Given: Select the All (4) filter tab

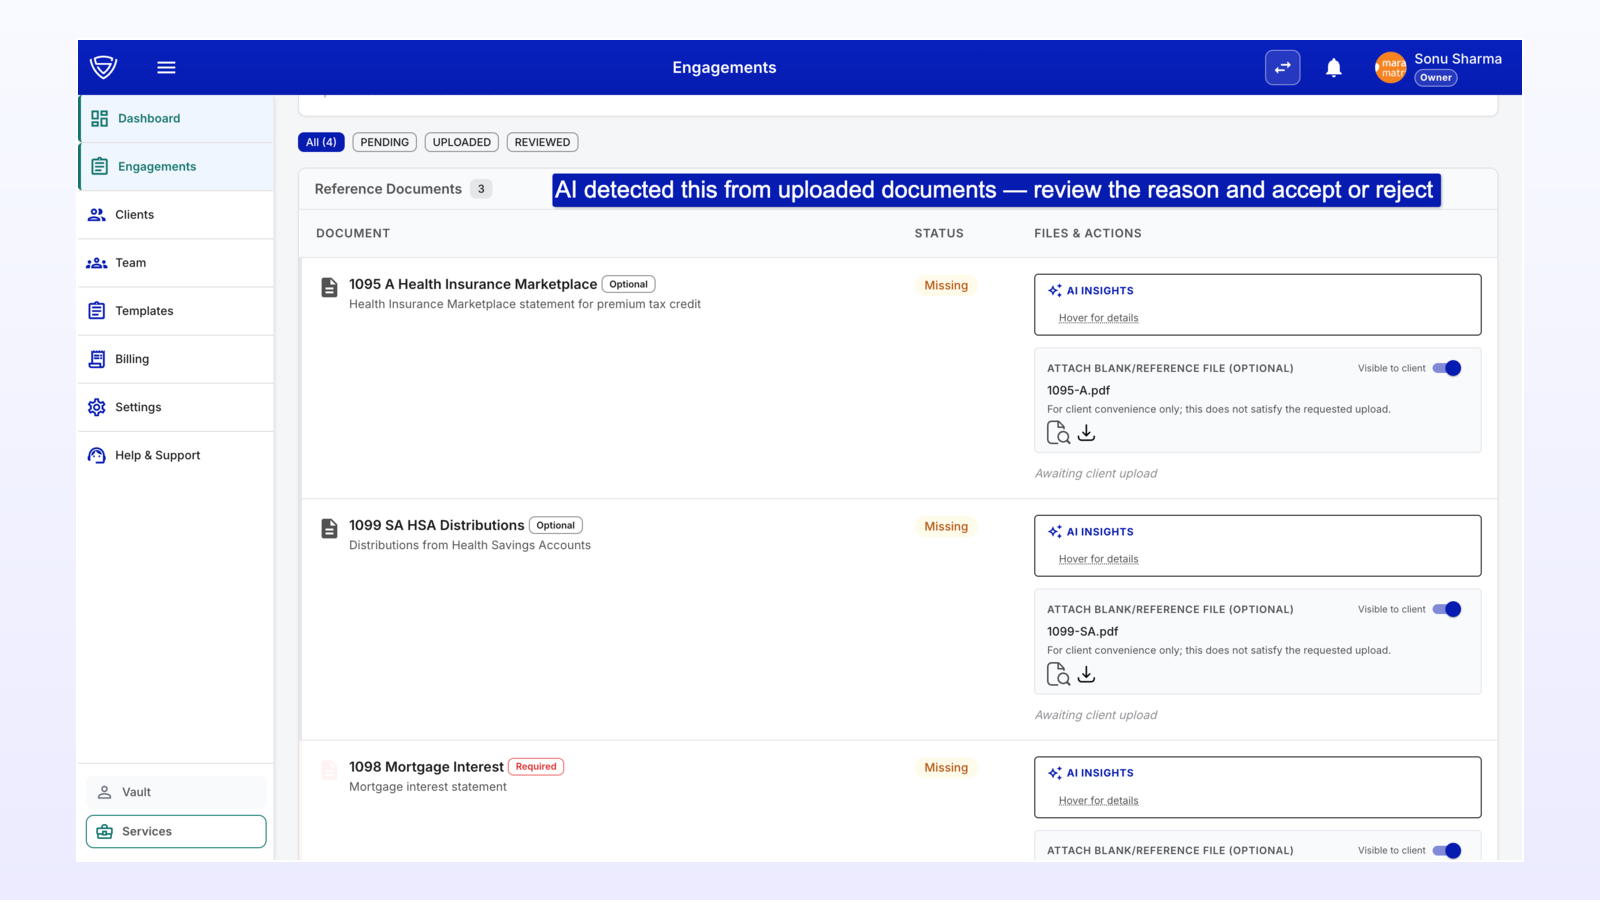Looking at the screenshot, I should (321, 142).
